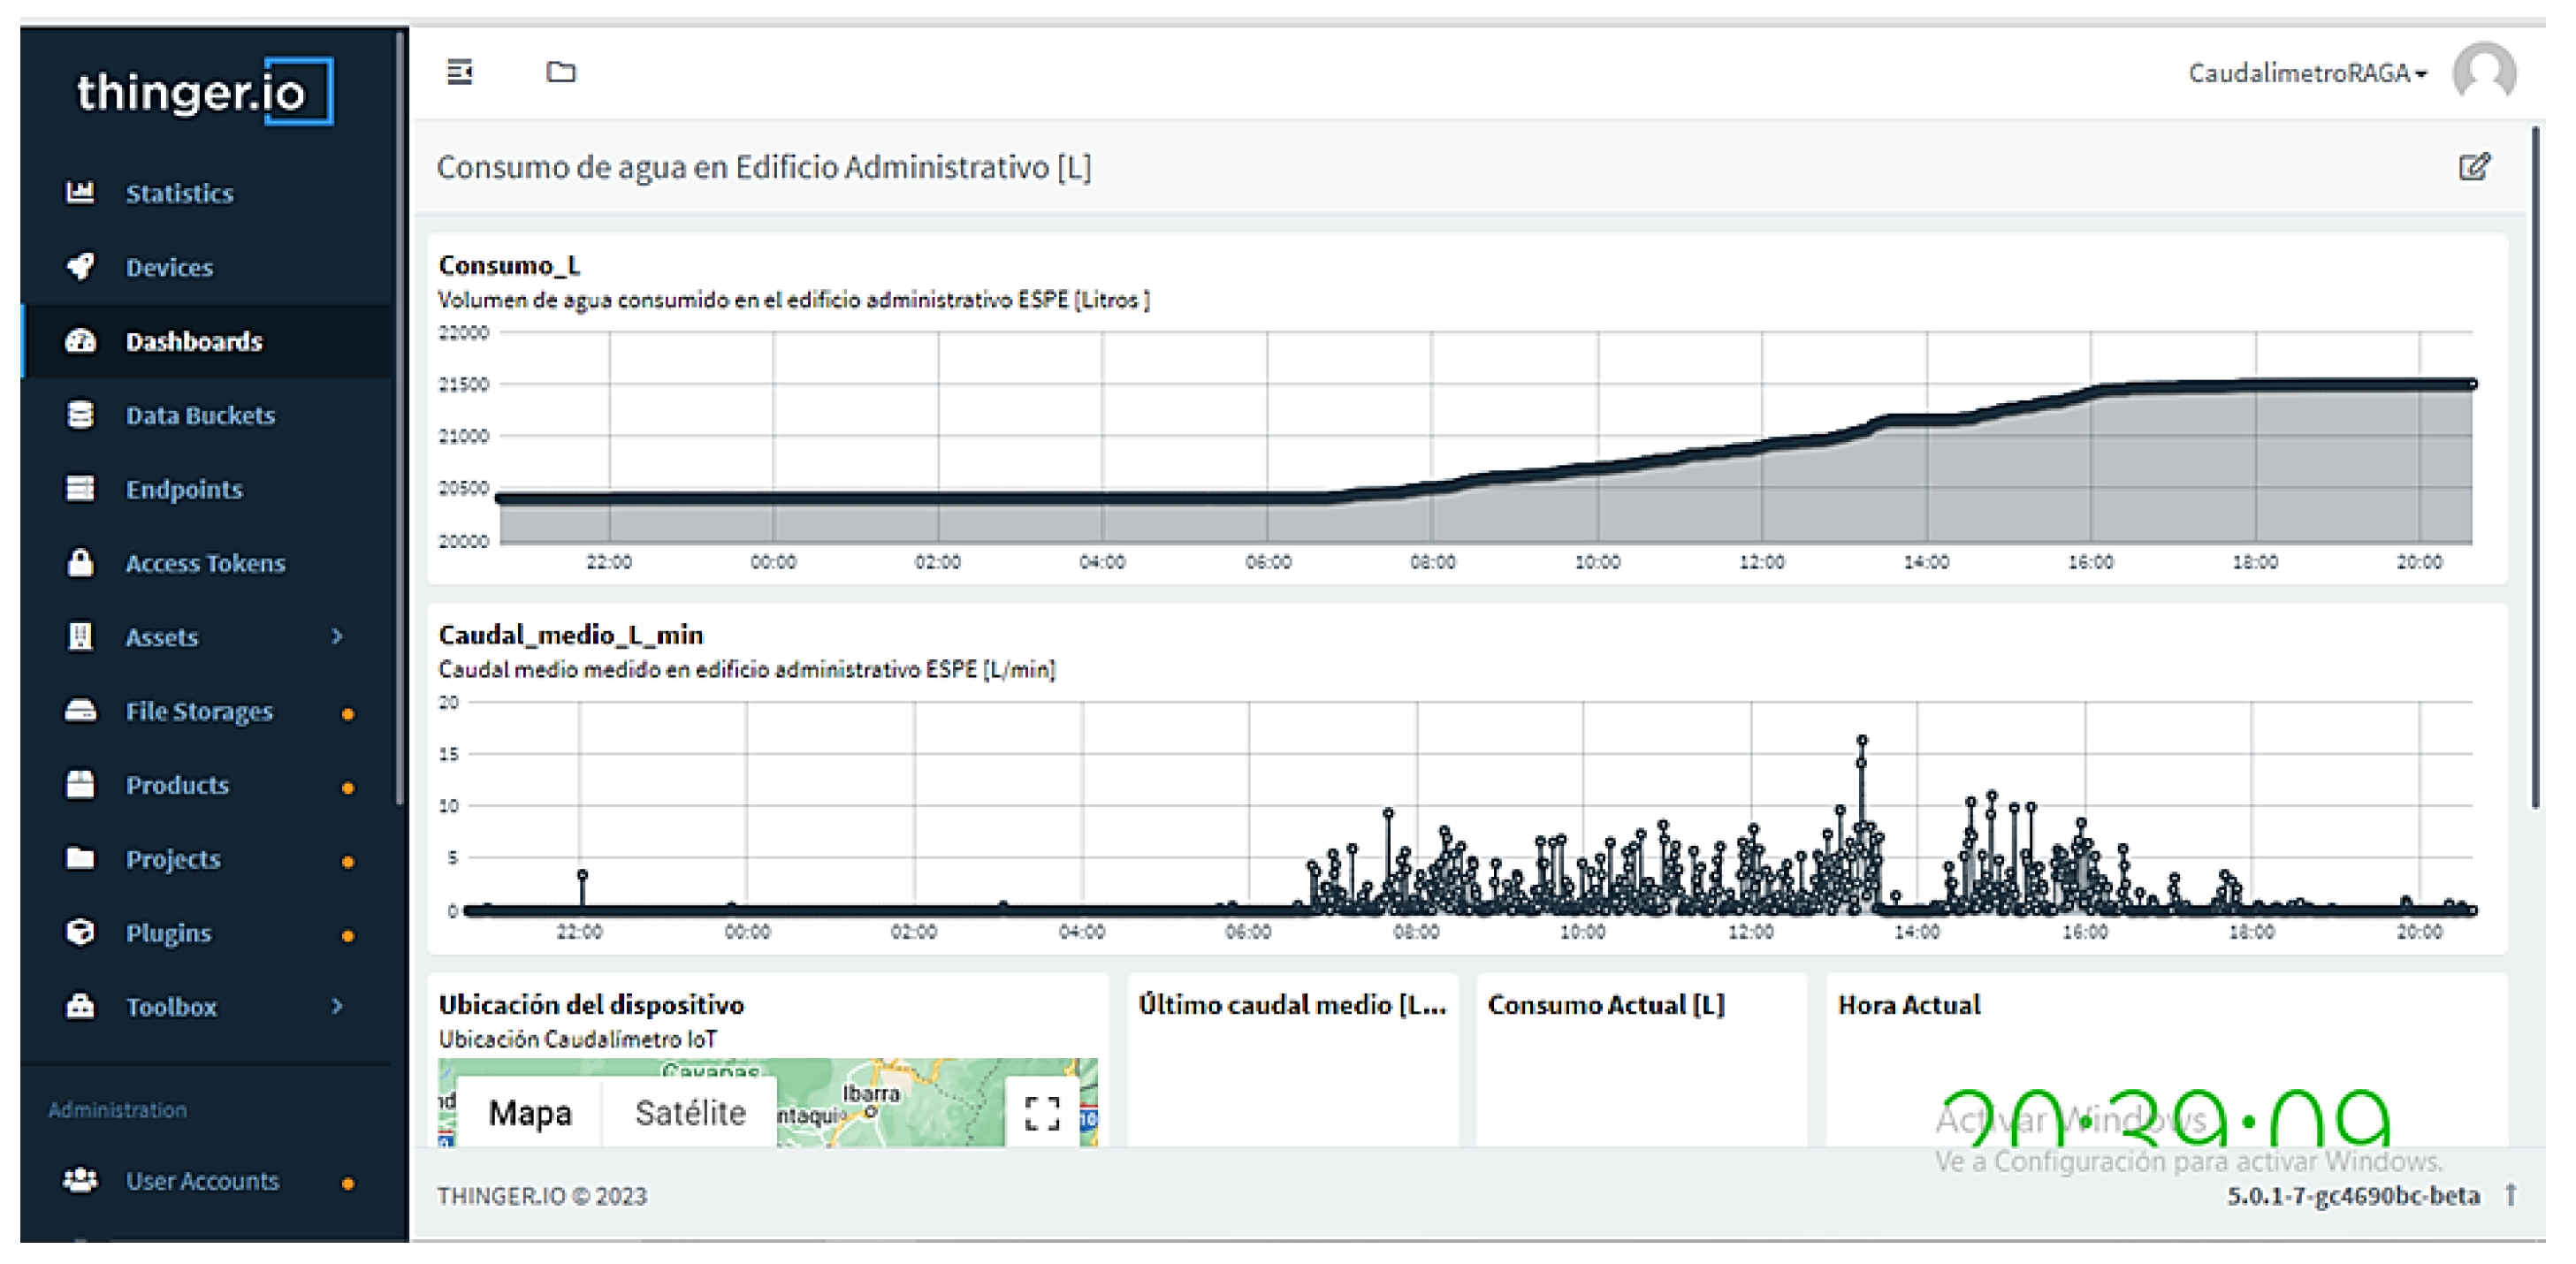2576x1264 pixels.
Task: Open the Endpoints menu item
Action: [x=184, y=489]
